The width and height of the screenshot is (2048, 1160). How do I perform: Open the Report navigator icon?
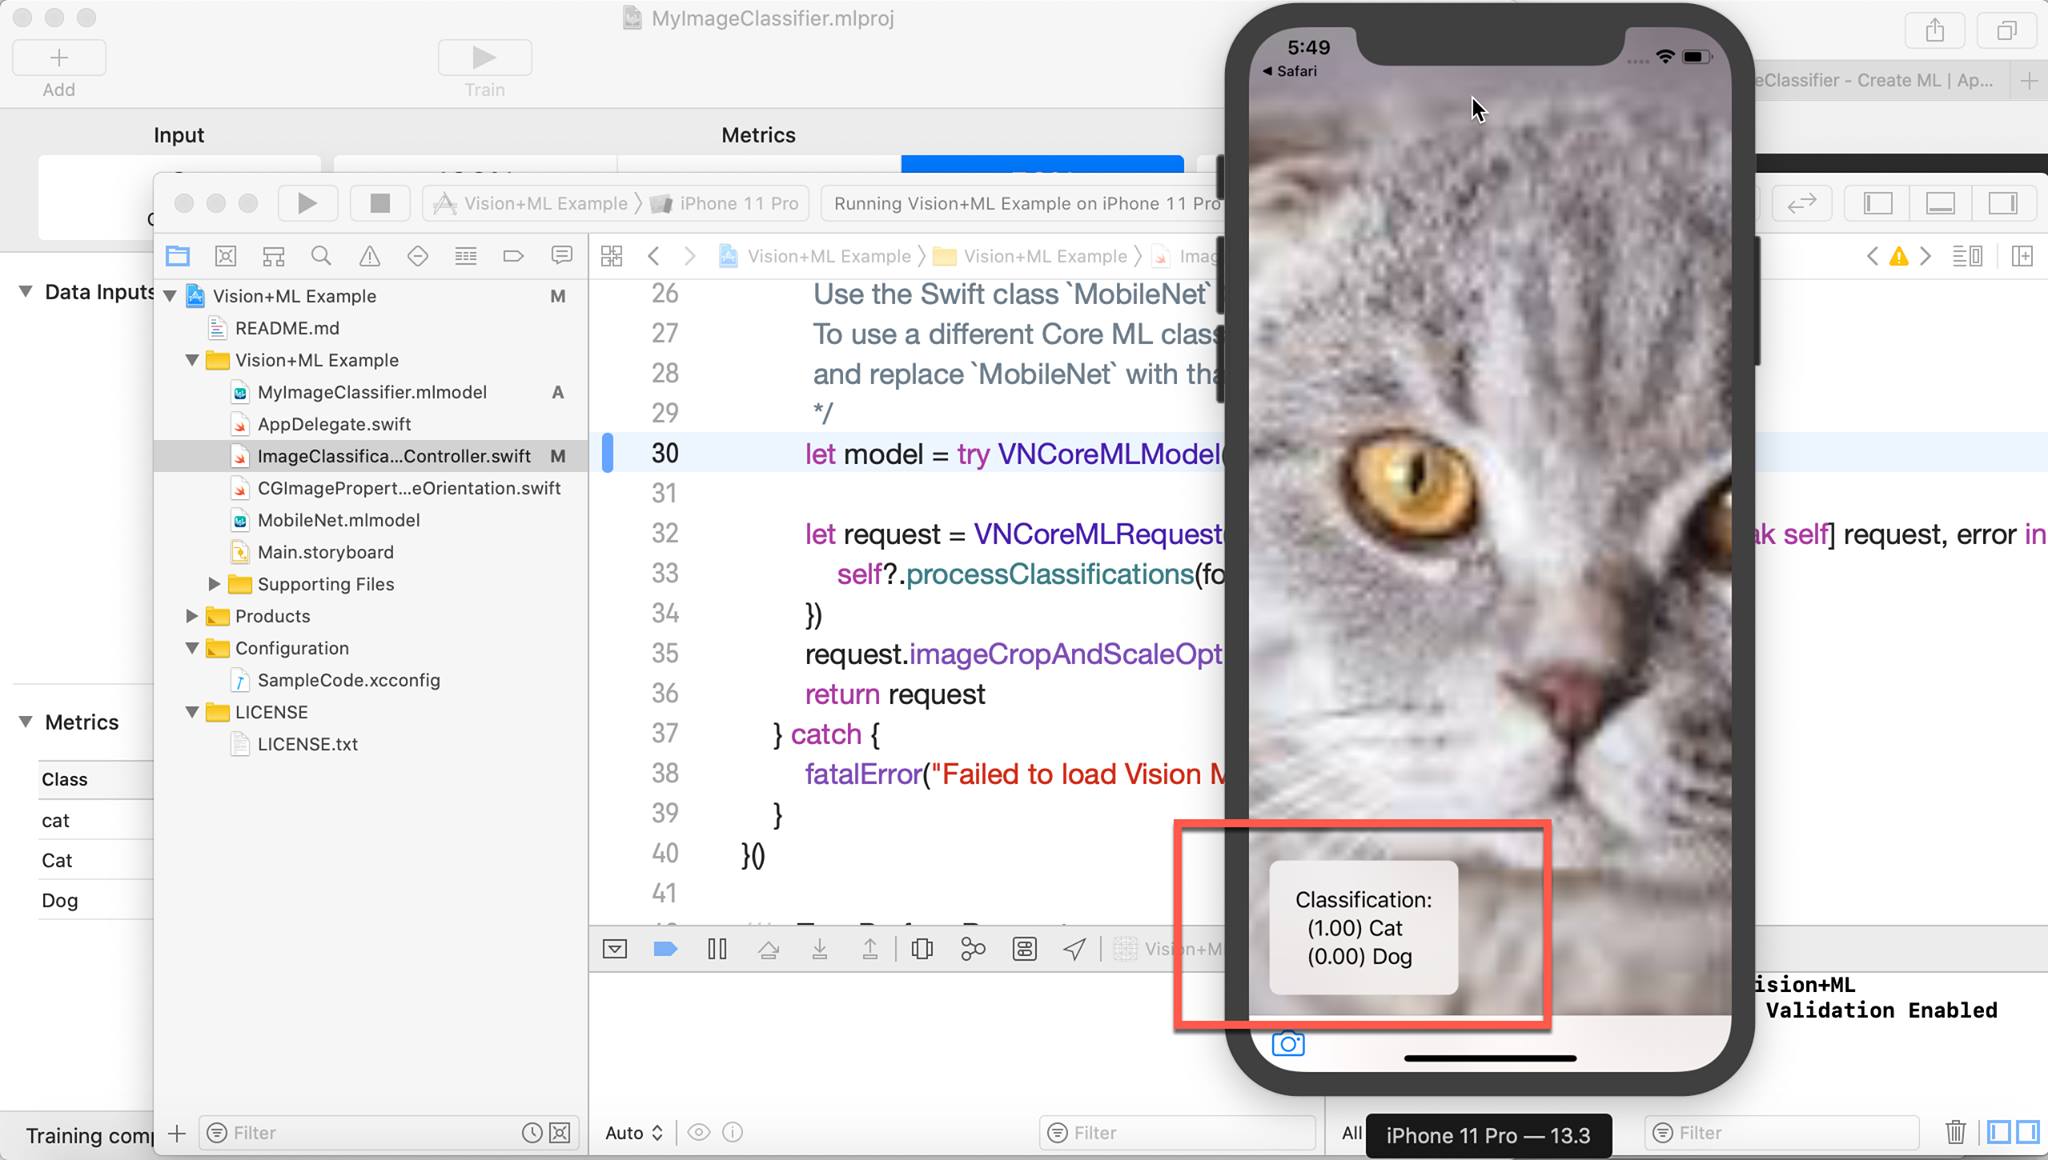562,256
